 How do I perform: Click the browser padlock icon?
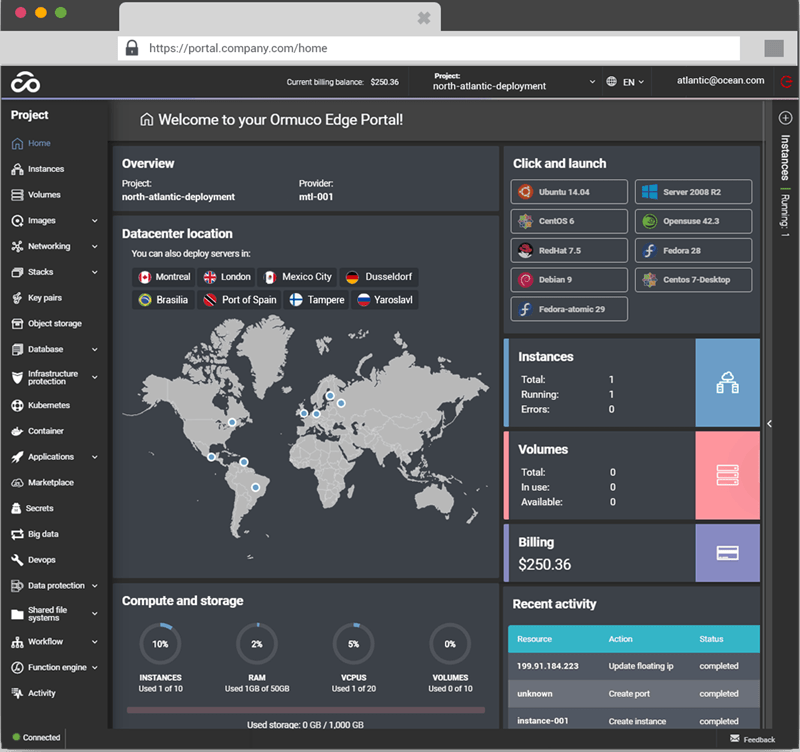coord(132,48)
